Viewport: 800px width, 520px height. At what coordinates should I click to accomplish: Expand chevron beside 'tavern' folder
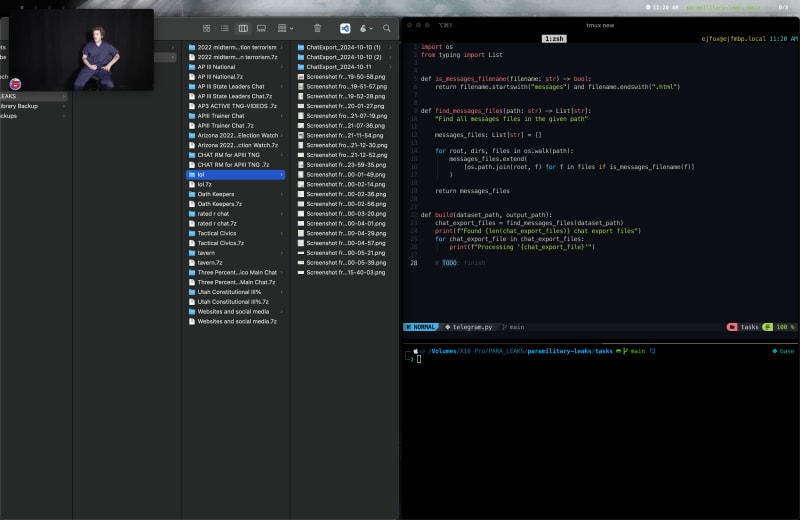click(x=282, y=253)
